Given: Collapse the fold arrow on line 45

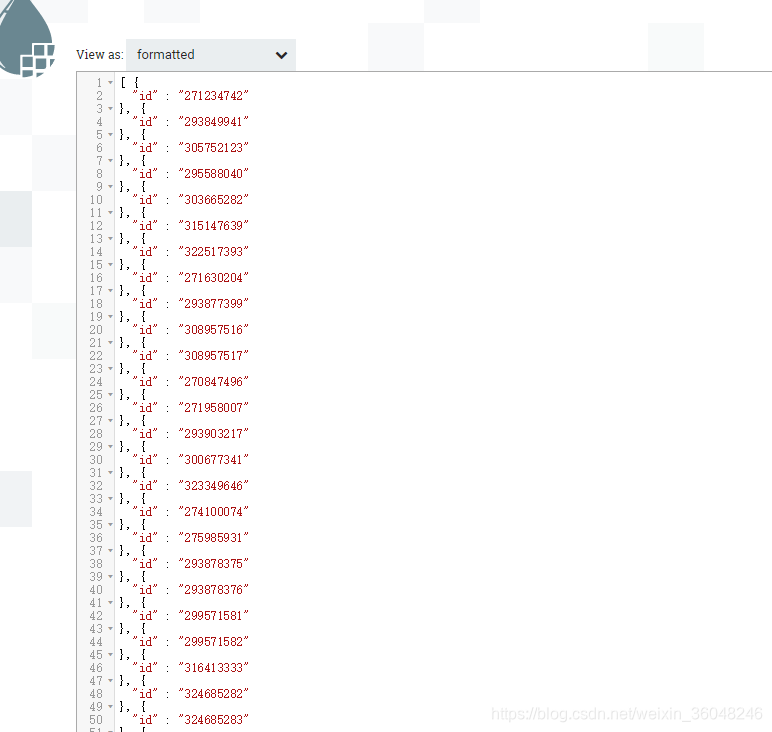Looking at the screenshot, I should pyautogui.click(x=110, y=655).
